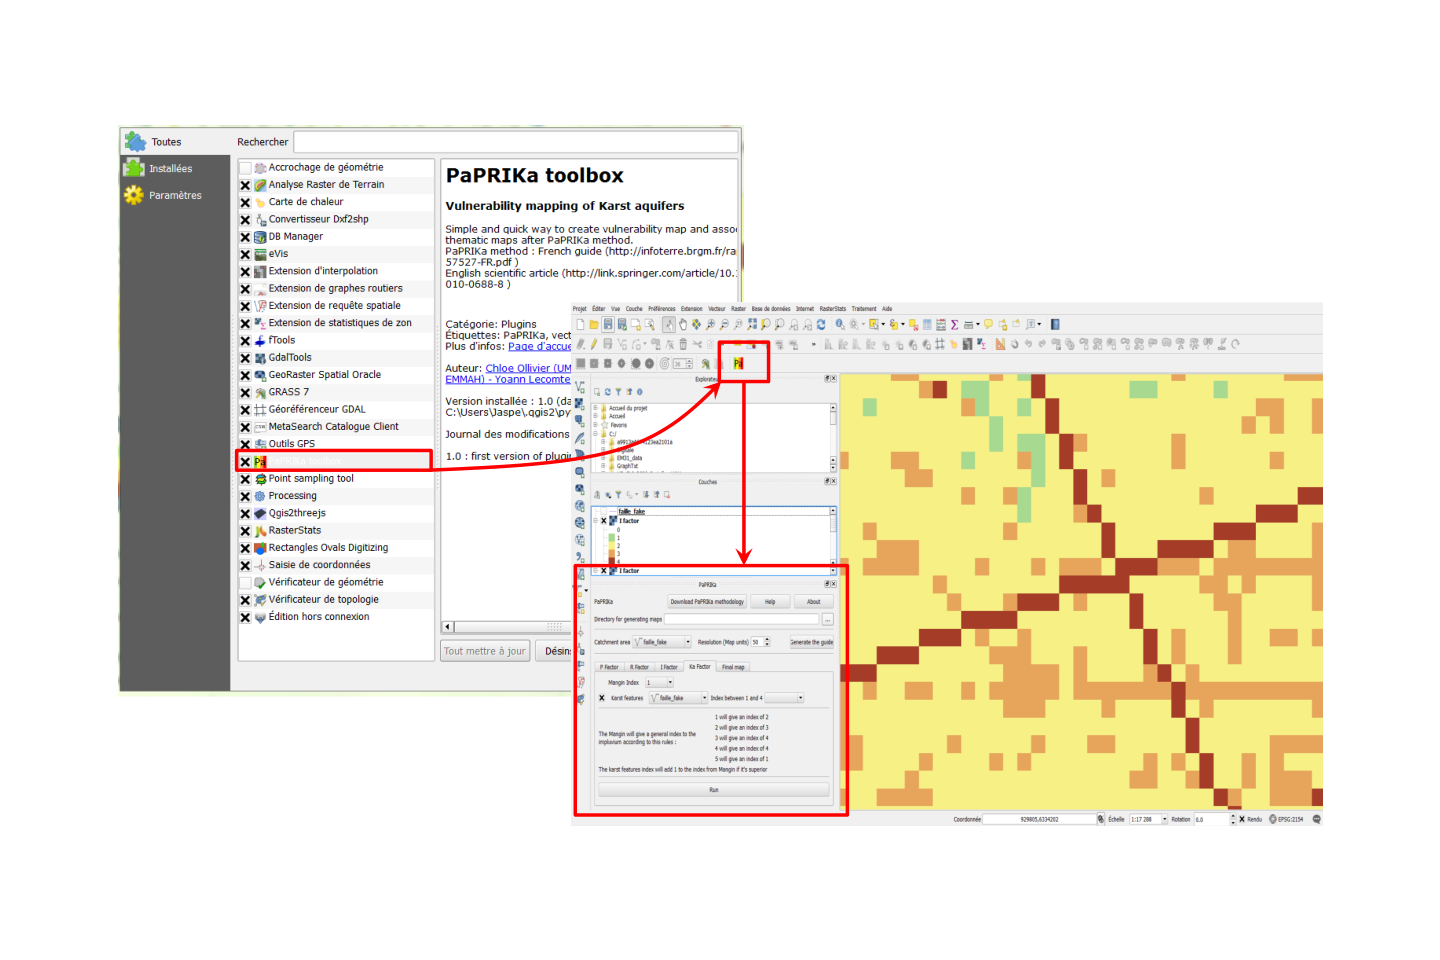This screenshot has height=960, width=1440.
Task: Uncheck the Analyse Raster de Terrain plugin
Action: [x=245, y=185]
